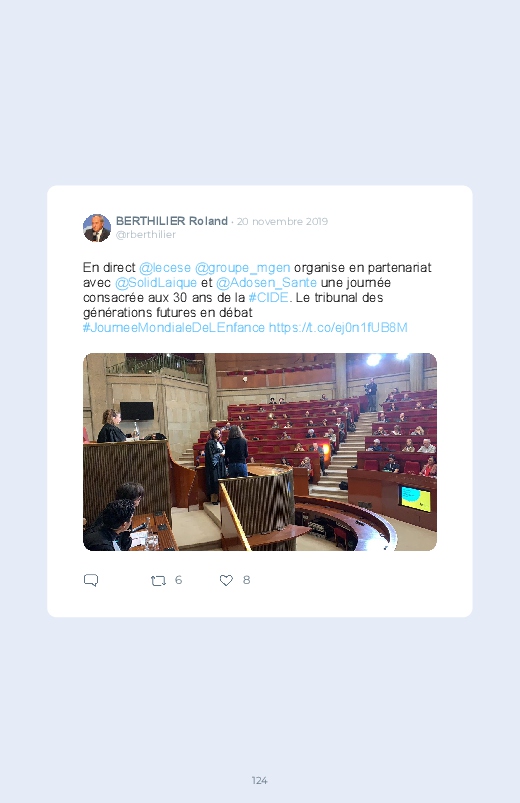Follow the t.co/ej0n1fUB8M link

click(x=338, y=328)
